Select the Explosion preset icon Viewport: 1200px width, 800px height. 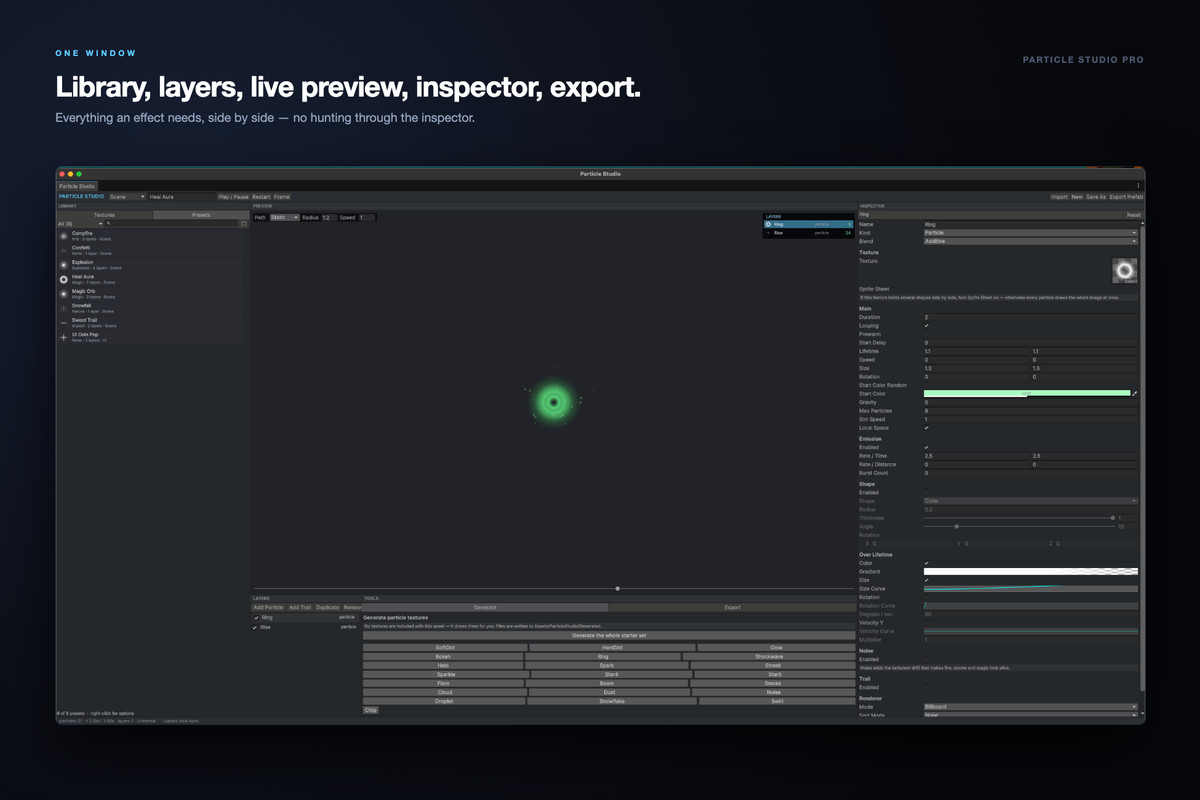[64, 265]
